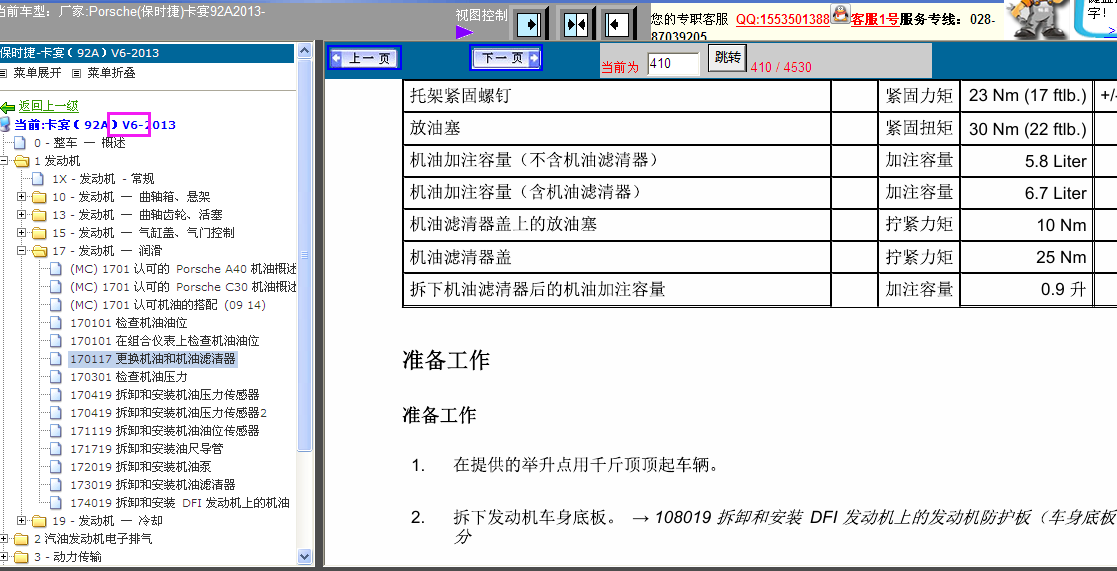Viewport: 1117px width, 571px height.
Task: Click document icon for 1X - 发动机 - 常规
Action: pos(38,179)
